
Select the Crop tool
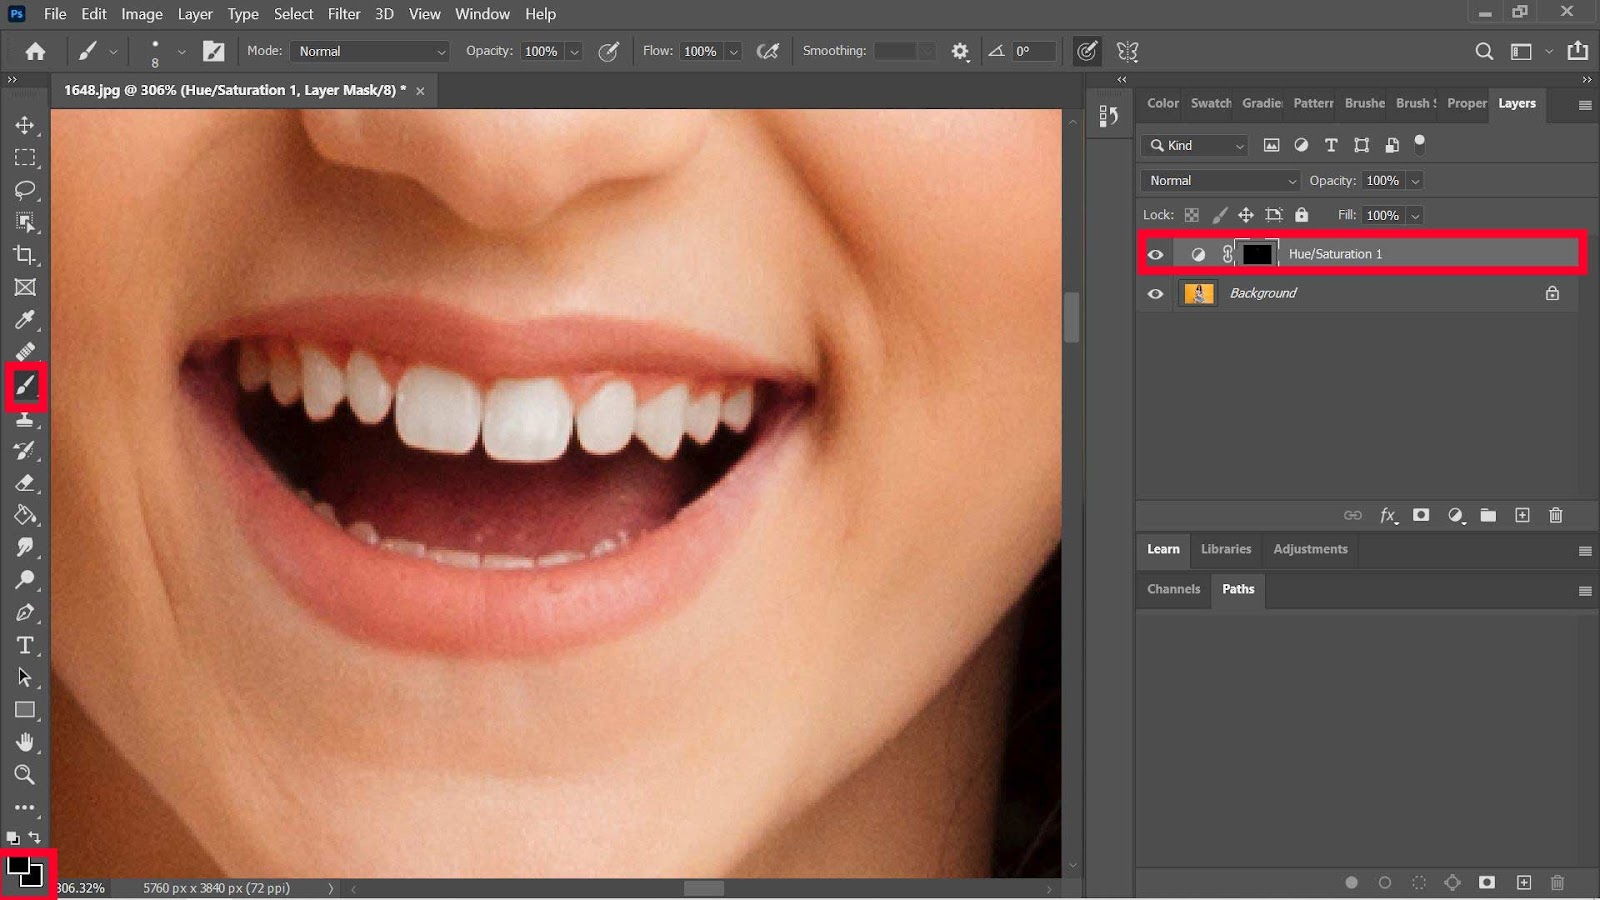(x=25, y=255)
